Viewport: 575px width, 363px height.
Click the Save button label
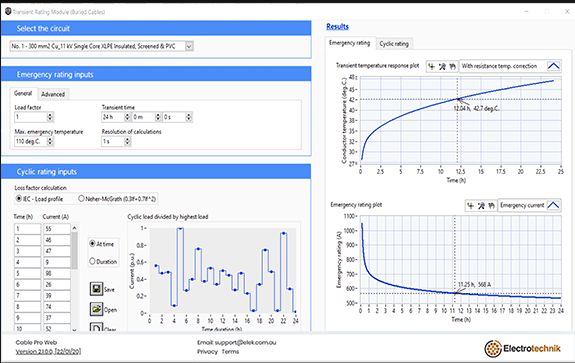[x=109, y=290]
